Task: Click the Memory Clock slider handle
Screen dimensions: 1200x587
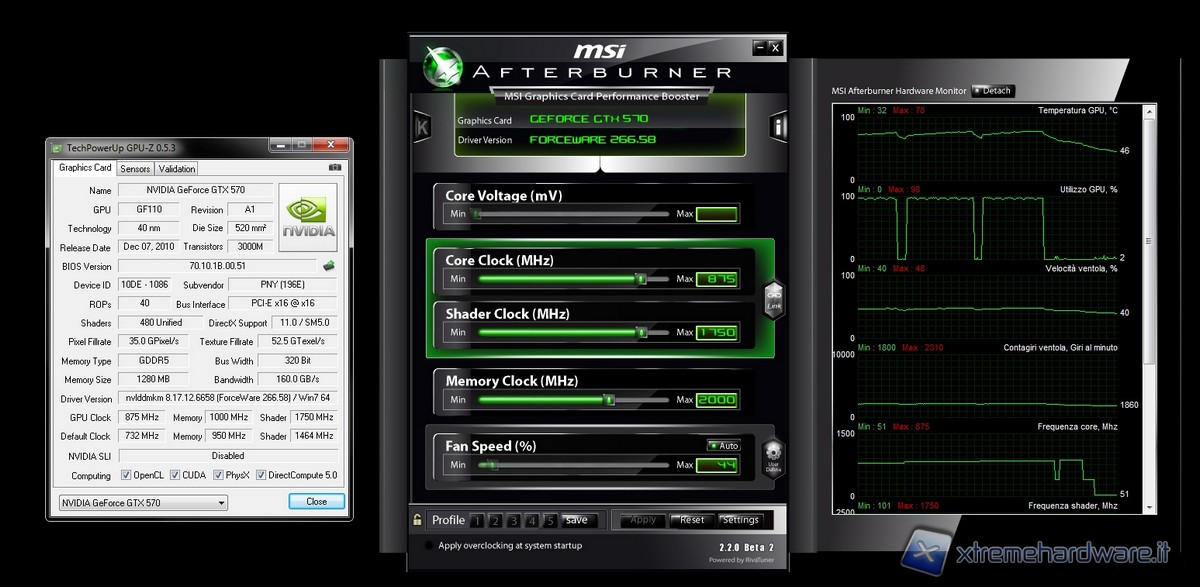Action: tap(608, 400)
